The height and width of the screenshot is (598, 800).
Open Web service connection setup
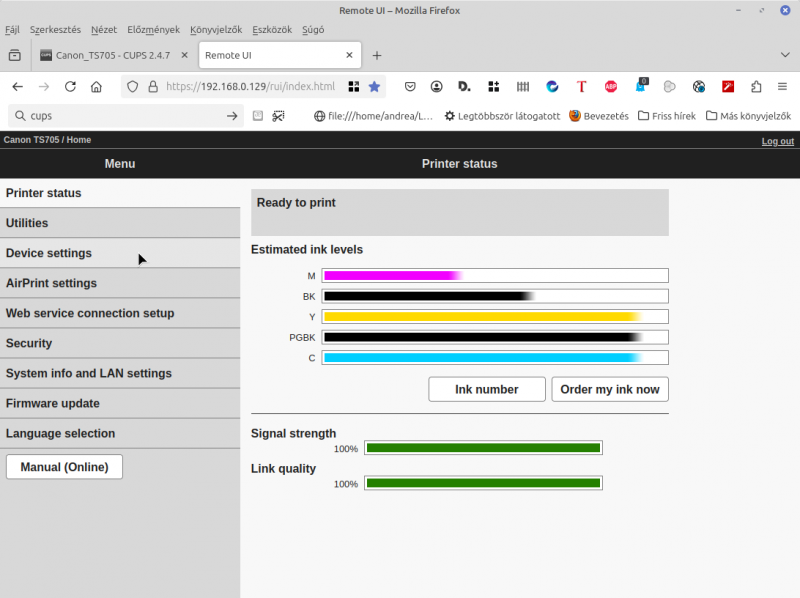120,313
